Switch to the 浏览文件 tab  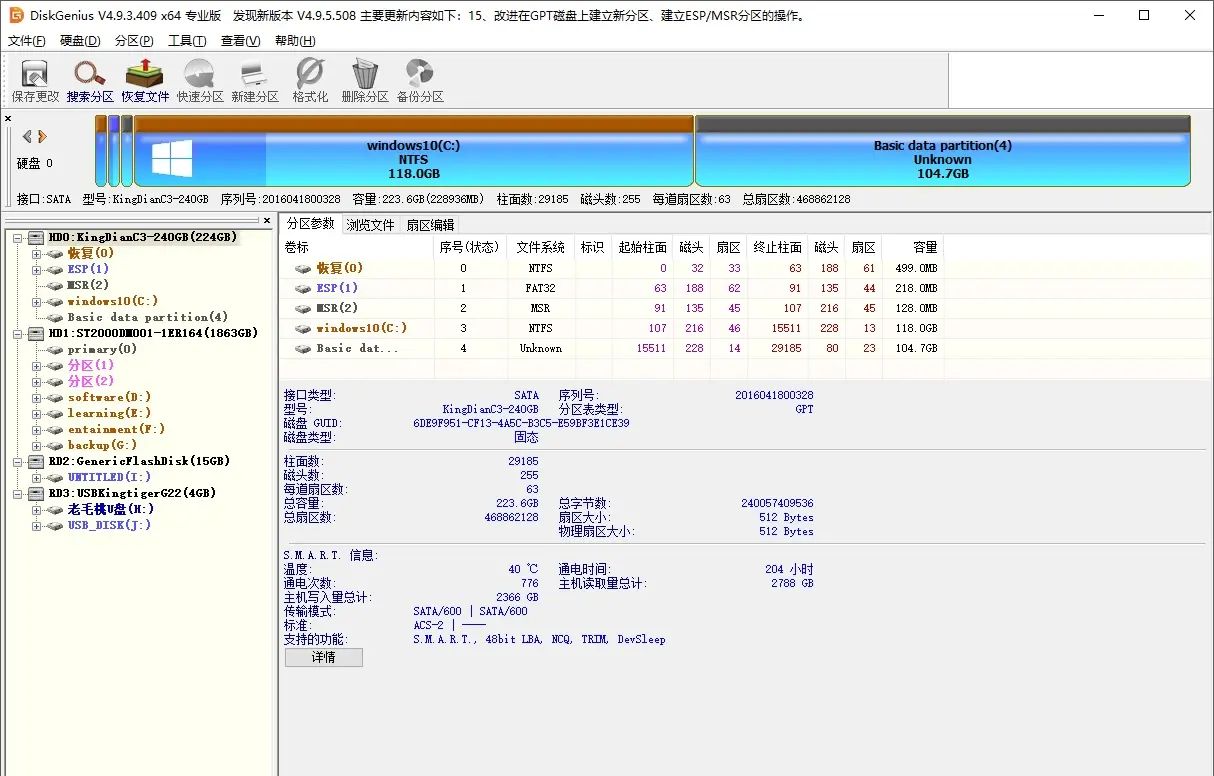point(371,224)
